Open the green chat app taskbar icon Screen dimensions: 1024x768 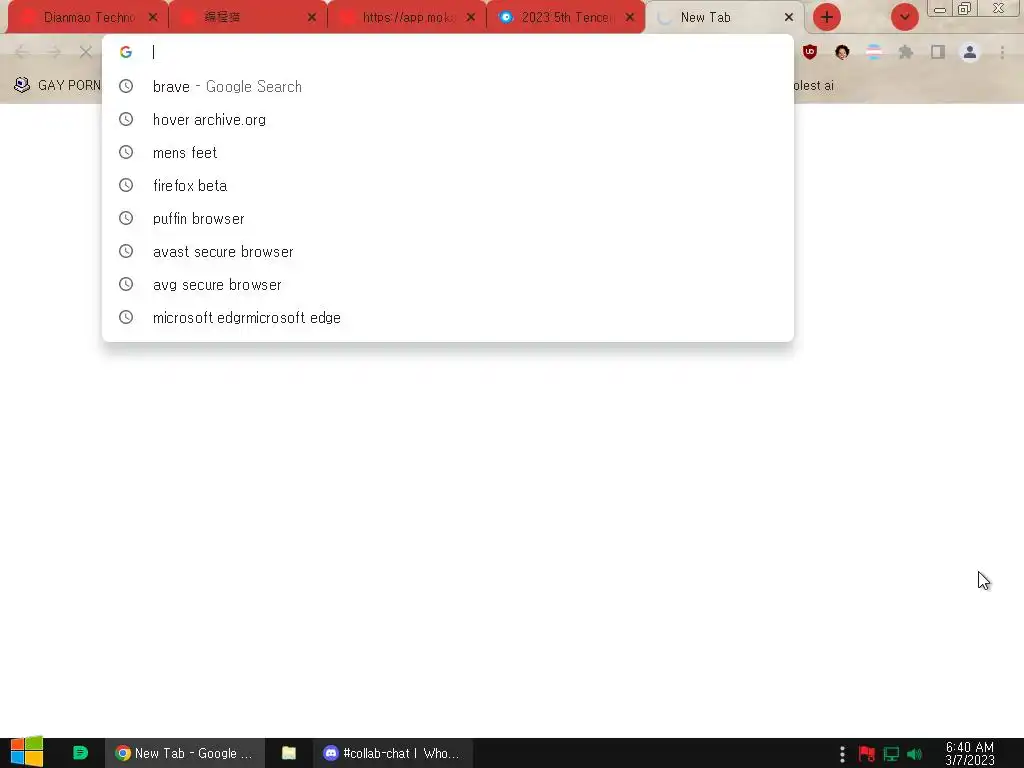point(80,753)
